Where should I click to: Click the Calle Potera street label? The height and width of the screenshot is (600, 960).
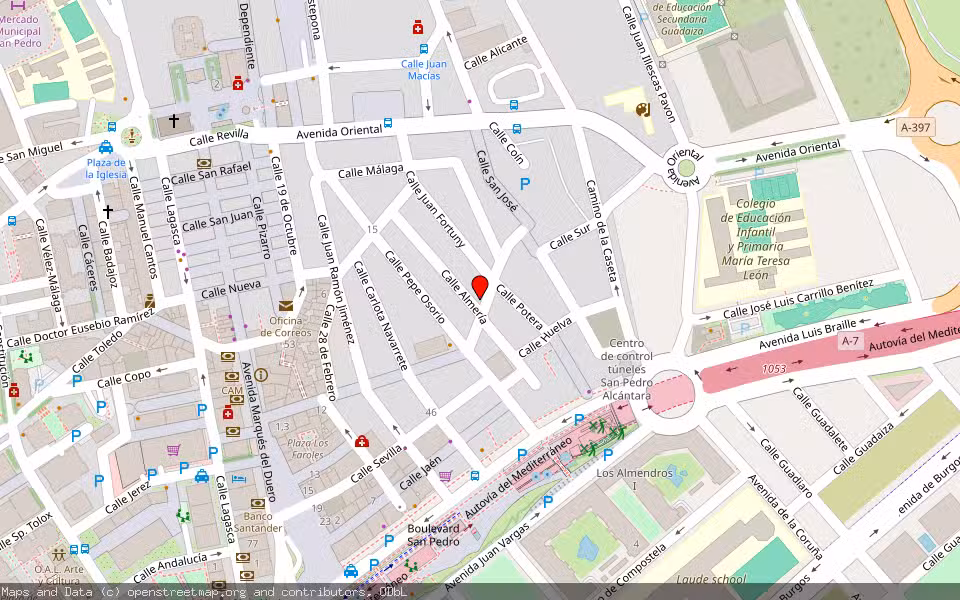click(x=520, y=307)
